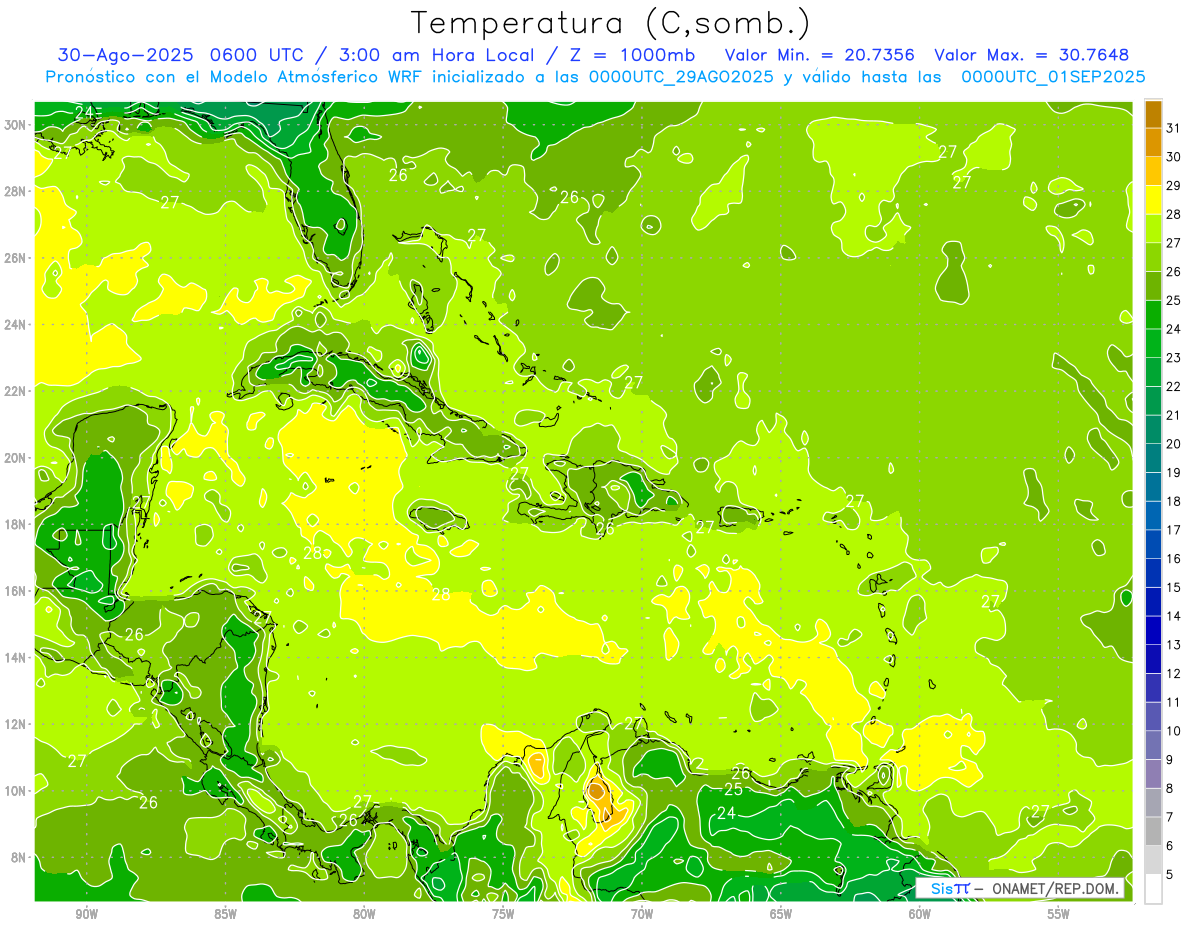Screen dimensions: 1200x927
Task: Click the color scale segment between 26 and 27
Action: coord(1153,258)
